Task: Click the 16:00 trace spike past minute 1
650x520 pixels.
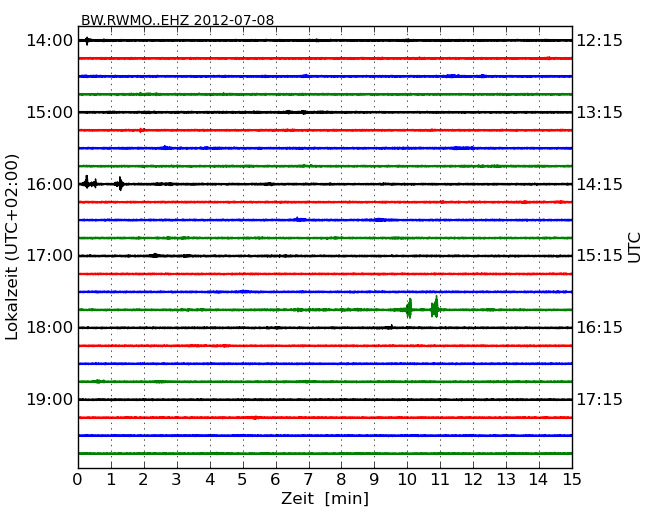Action: click(x=120, y=184)
